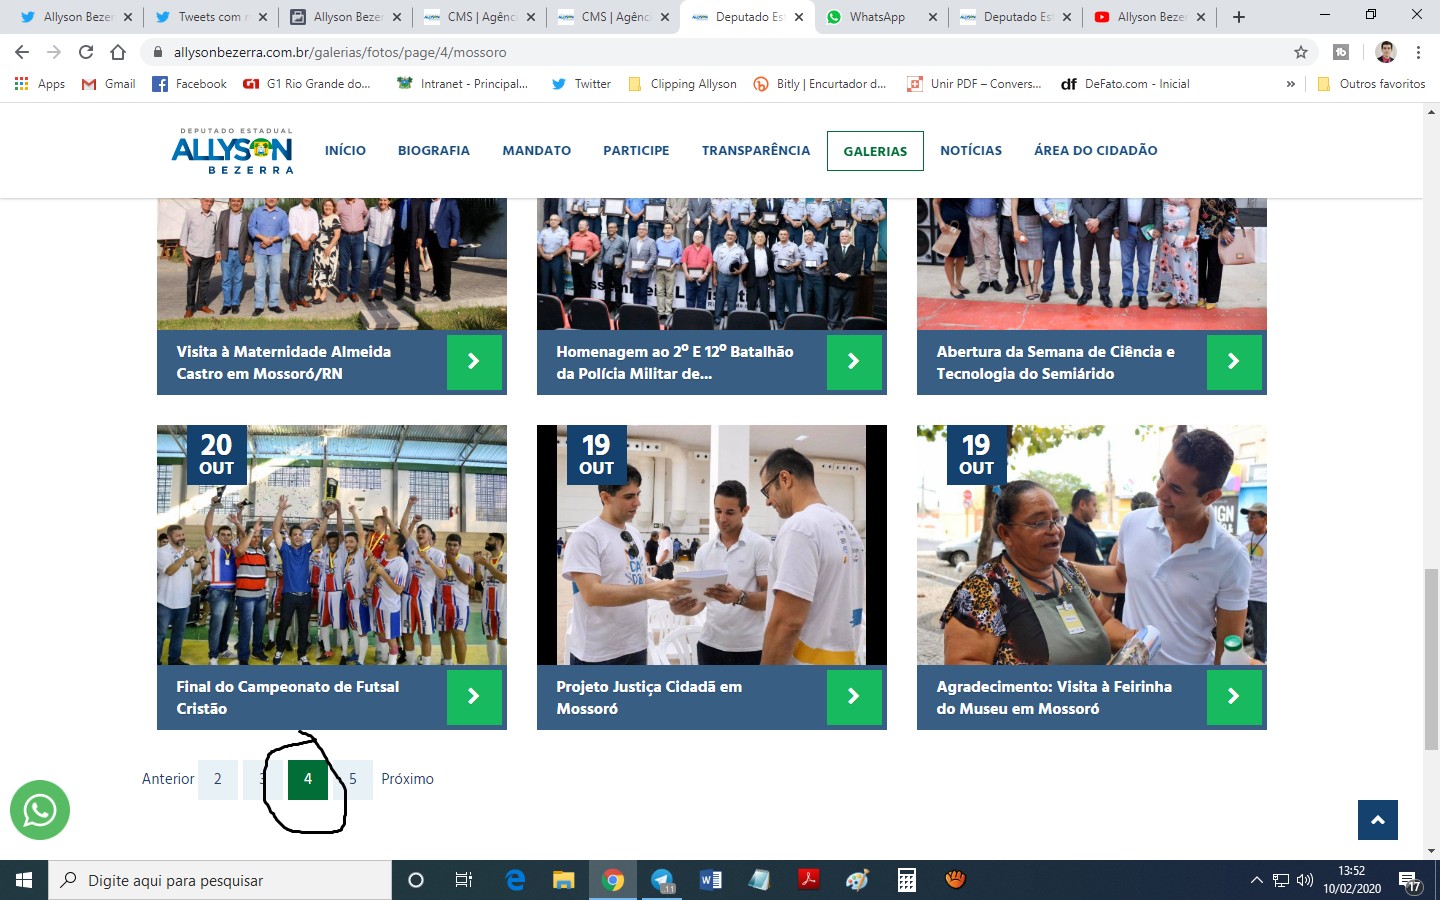Open the Futsal Cristão gallery green arrow
Viewport: 1440px width, 900px height.
pos(473,697)
